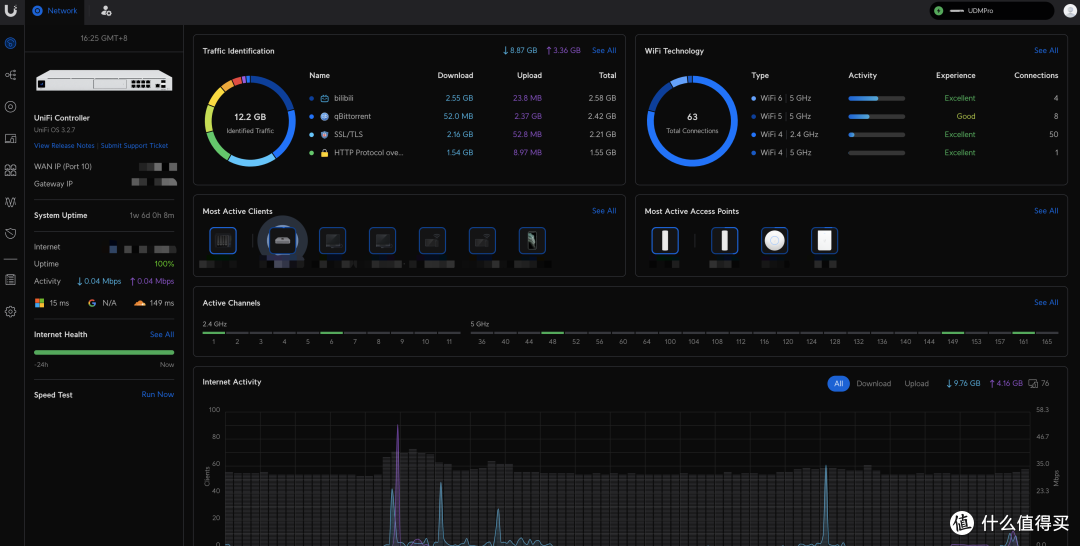Open the four-tile grid icon in the sidebar
This screenshot has width=1080, height=546.
pyautogui.click(x=10, y=170)
